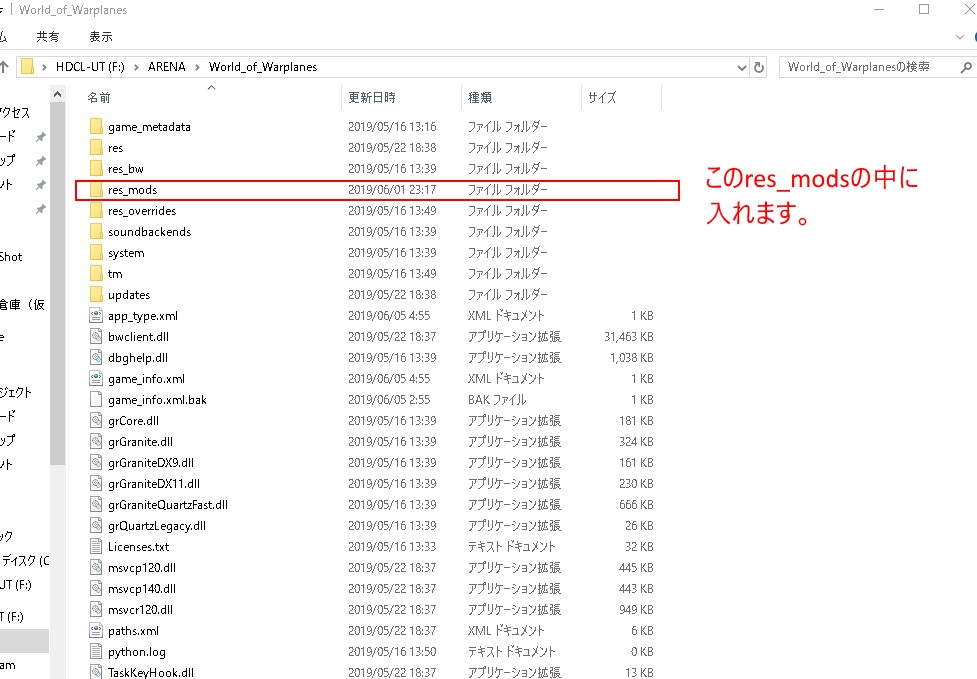The height and width of the screenshot is (679, 977).
Task: Click the dbghelp.dll file icon
Action: pos(96,358)
